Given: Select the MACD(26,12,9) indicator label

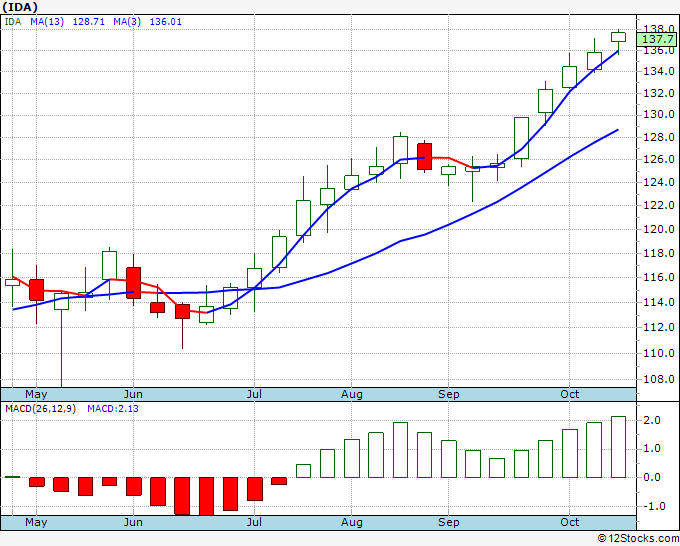Looking at the screenshot, I should click(x=40, y=409).
